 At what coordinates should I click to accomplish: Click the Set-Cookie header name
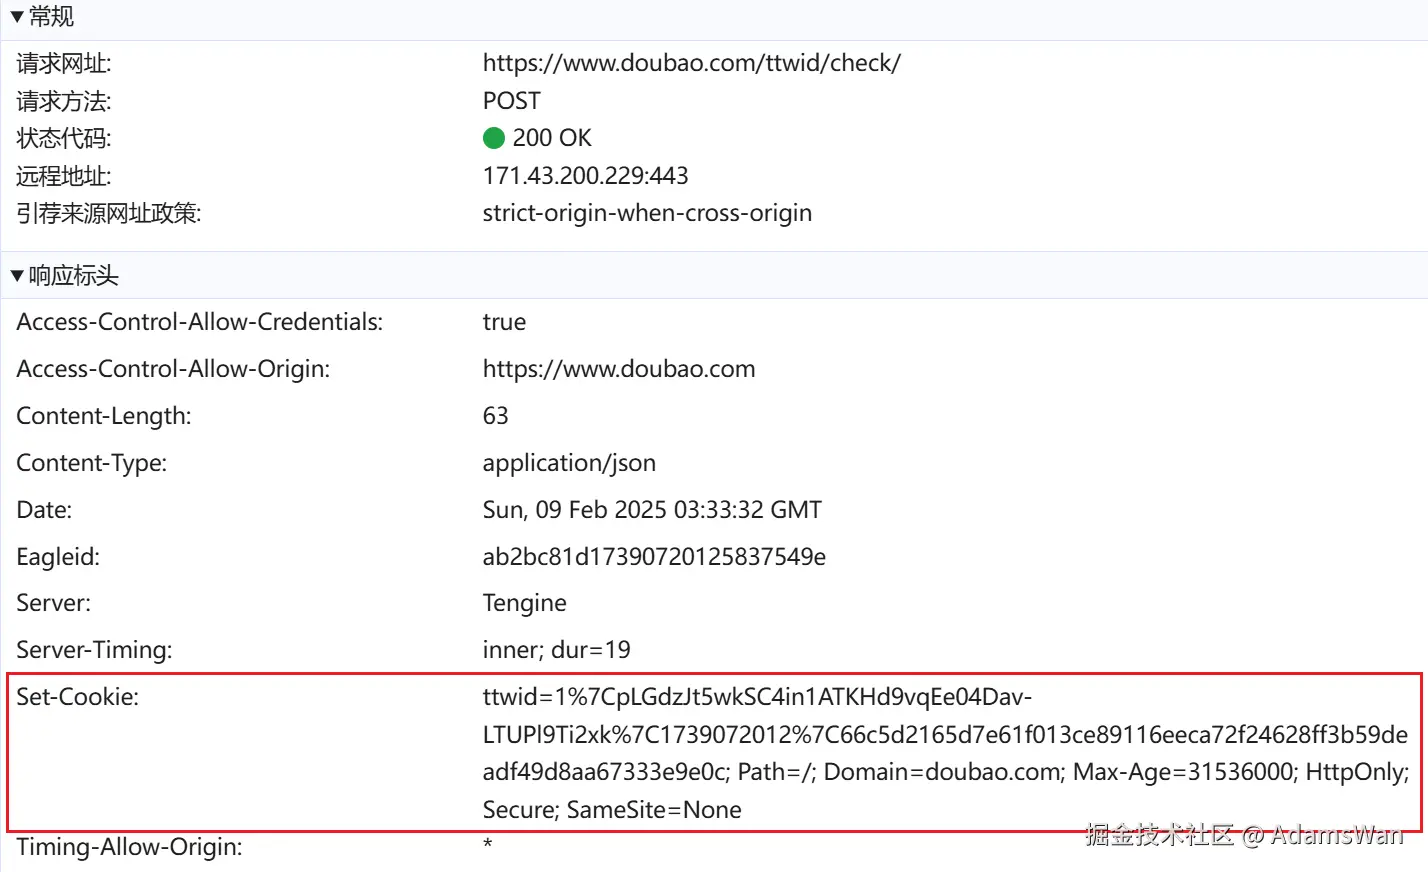77,697
